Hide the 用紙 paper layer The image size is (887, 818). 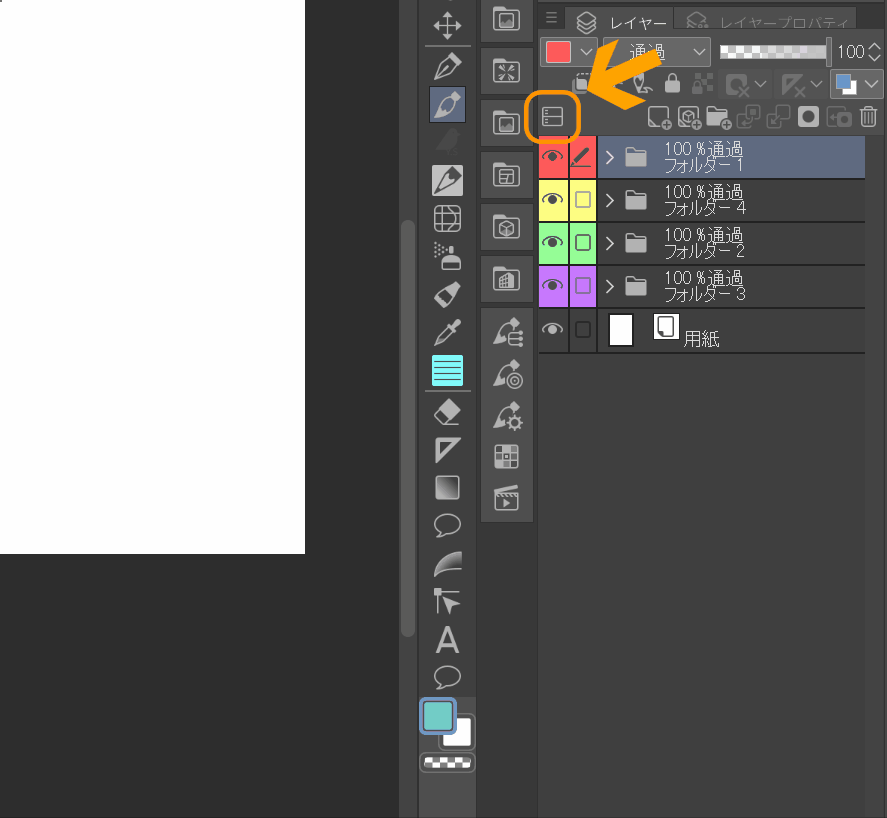[553, 329]
